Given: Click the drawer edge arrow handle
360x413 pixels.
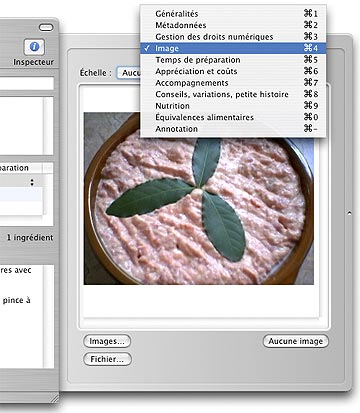Looking at the screenshot, I should (x=349, y=212).
